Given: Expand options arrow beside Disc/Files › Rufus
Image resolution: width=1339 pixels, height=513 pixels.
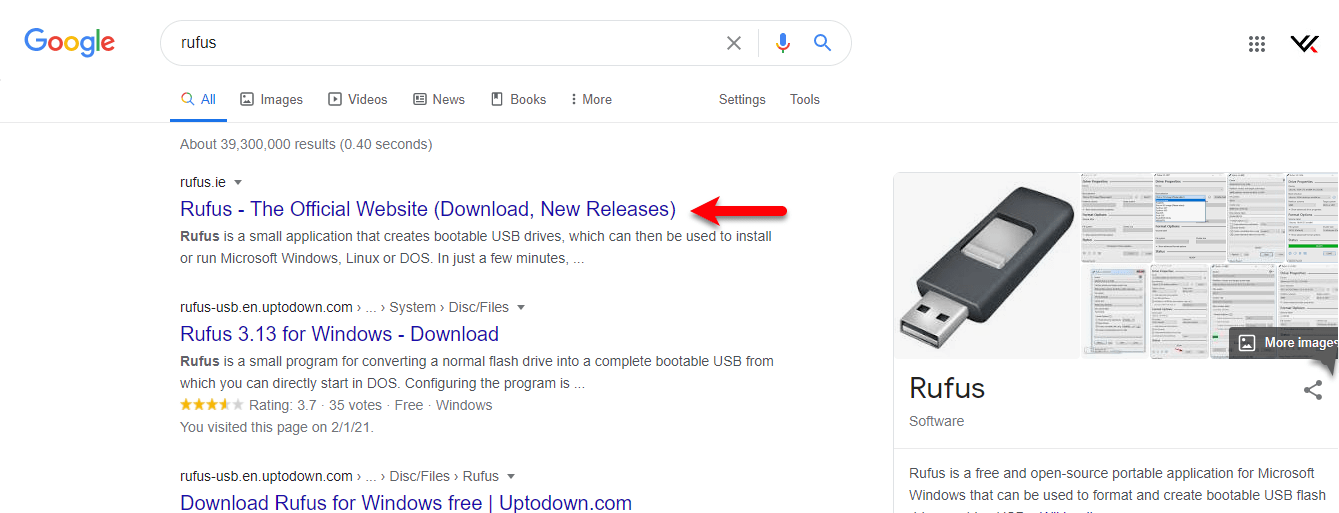Looking at the screenshot, I should [511, 476].
